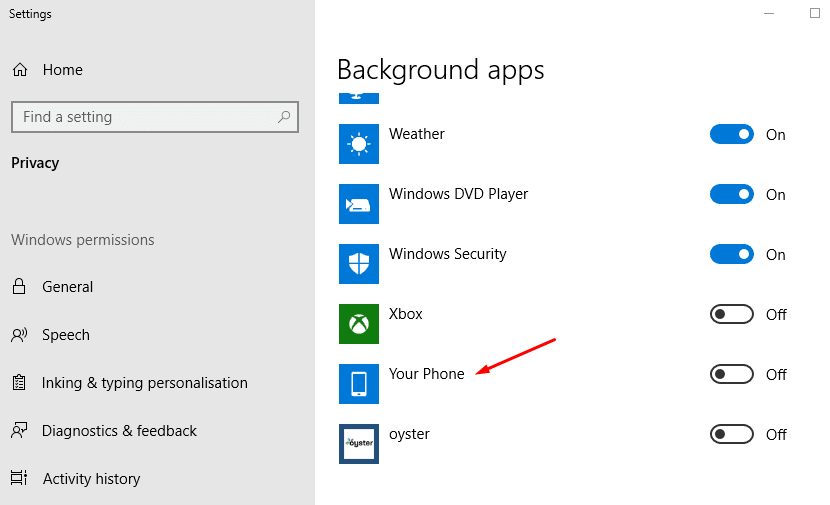Click the oyster app icon
830x505 pixels.
359,444
